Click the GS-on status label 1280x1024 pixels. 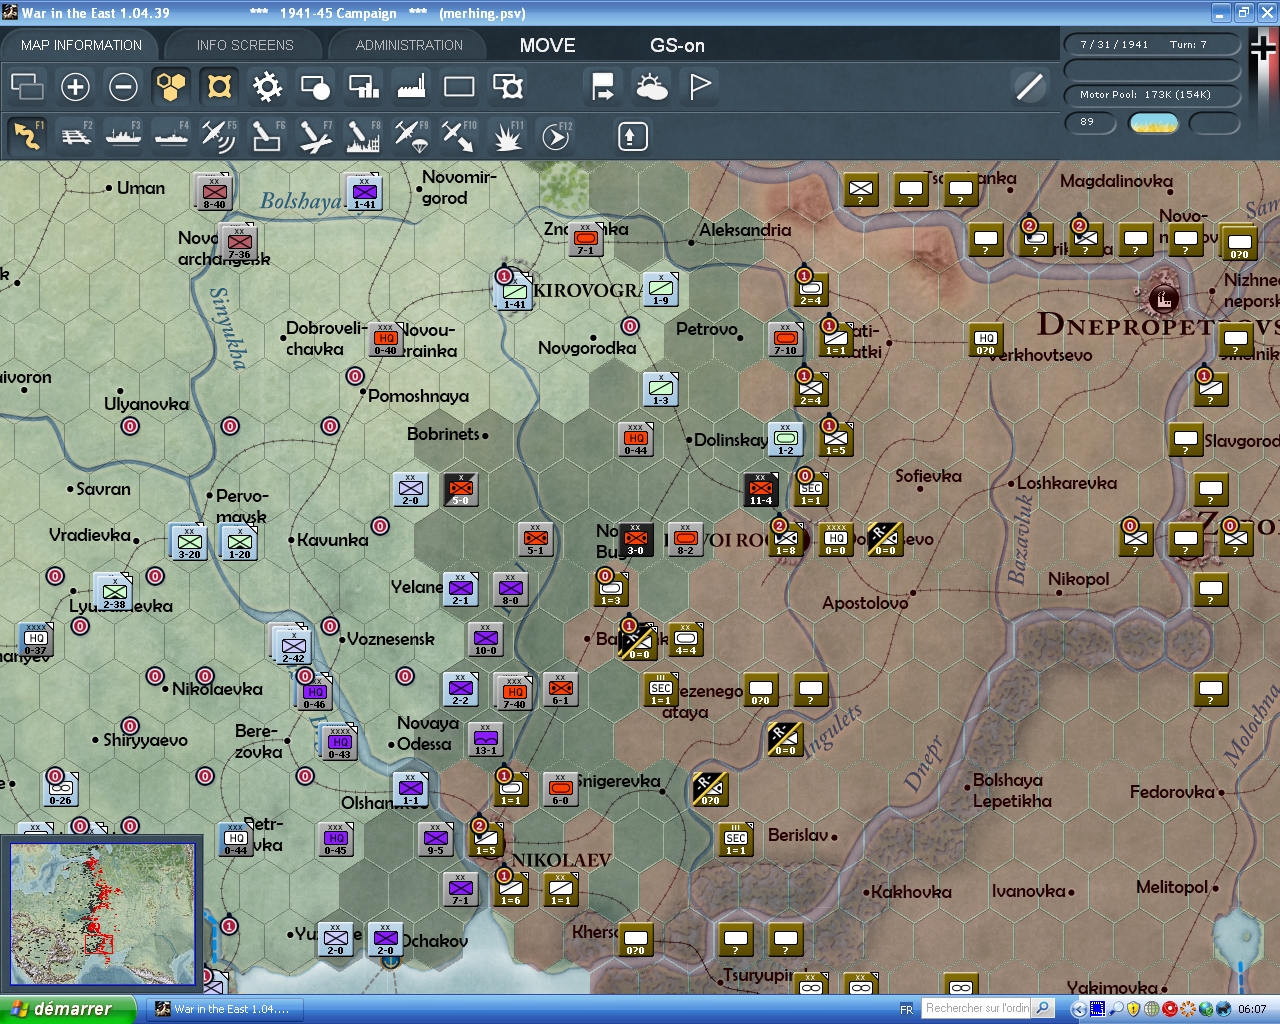pyautogui.click(x=677, y=45)
